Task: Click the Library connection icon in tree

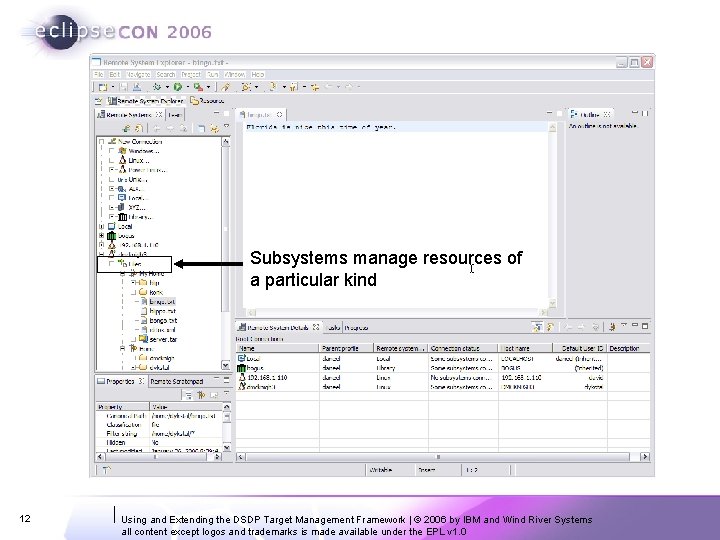Action: (122, 217)
